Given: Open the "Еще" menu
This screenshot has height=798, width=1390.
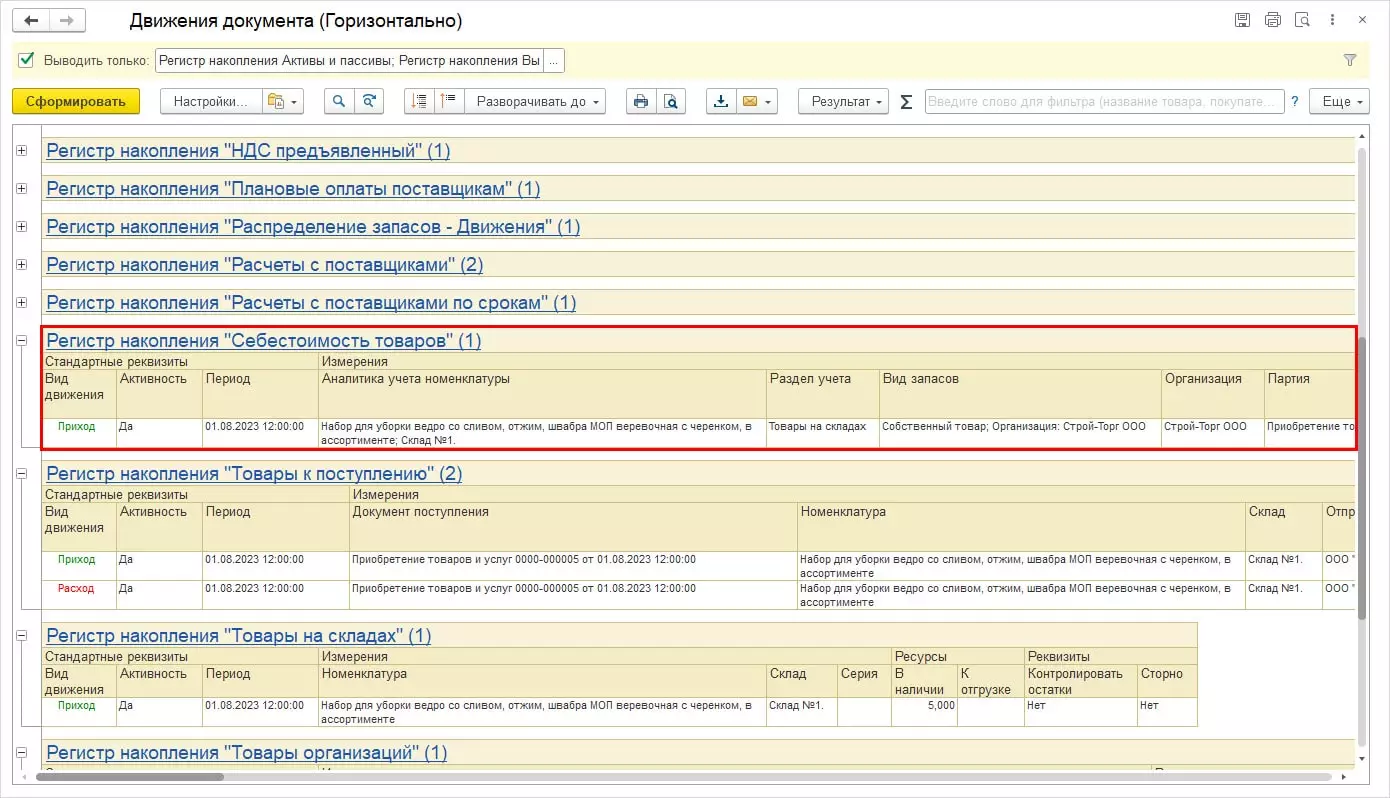Looking at the screenshot, I should [x=1342, y=101].
